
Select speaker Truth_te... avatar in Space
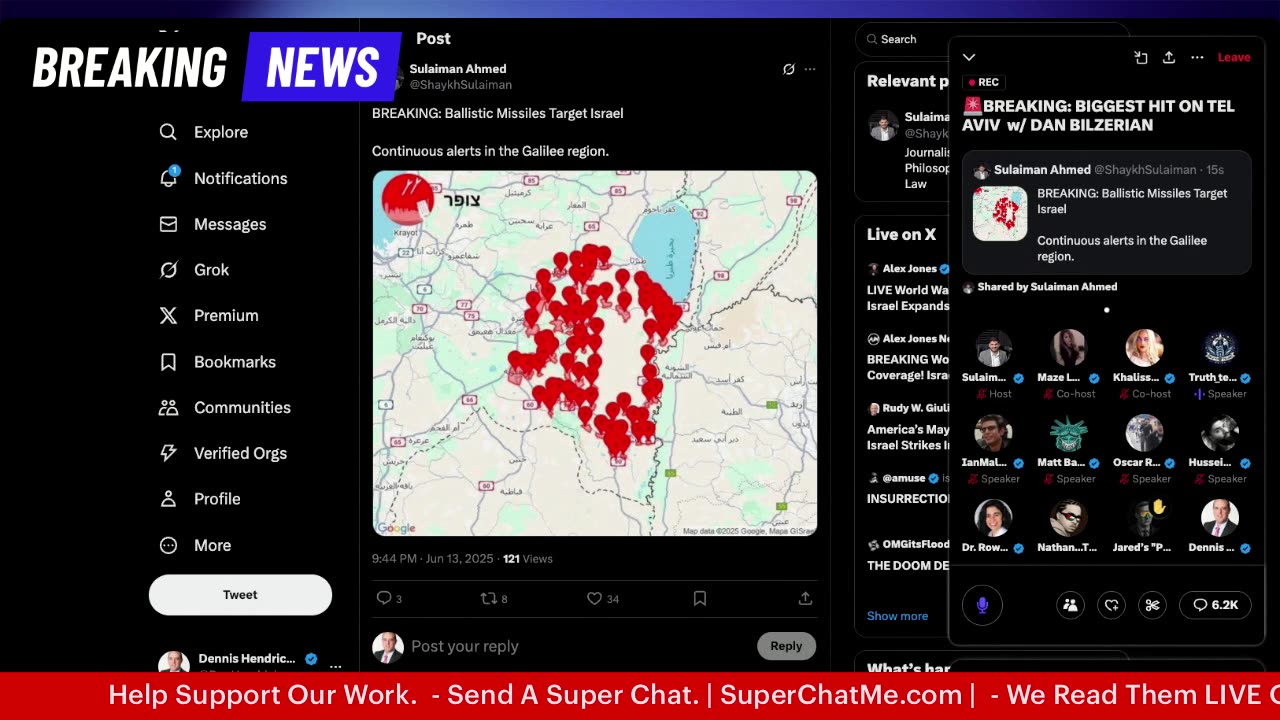coord(1220,349)
